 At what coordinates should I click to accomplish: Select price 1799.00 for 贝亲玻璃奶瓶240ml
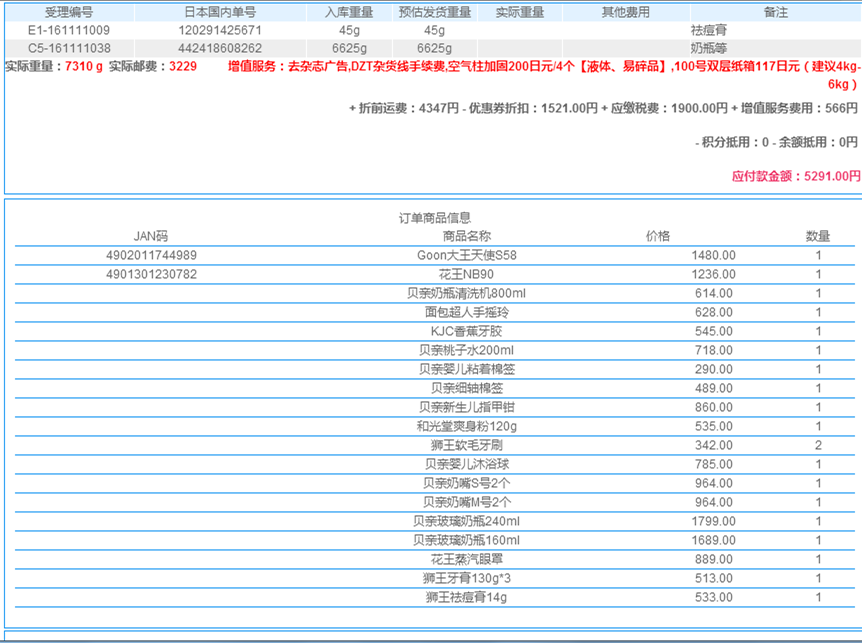714,522
